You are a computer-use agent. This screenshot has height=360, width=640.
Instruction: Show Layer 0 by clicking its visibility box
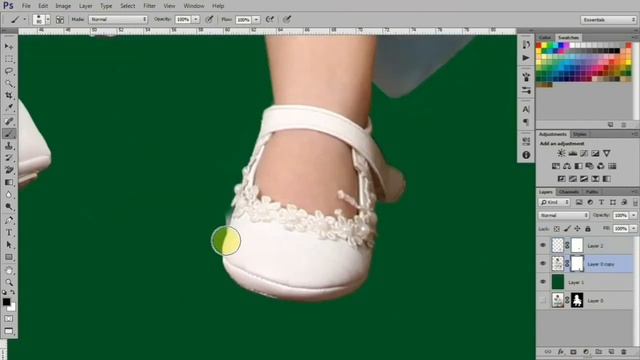[x=543, y=300]
